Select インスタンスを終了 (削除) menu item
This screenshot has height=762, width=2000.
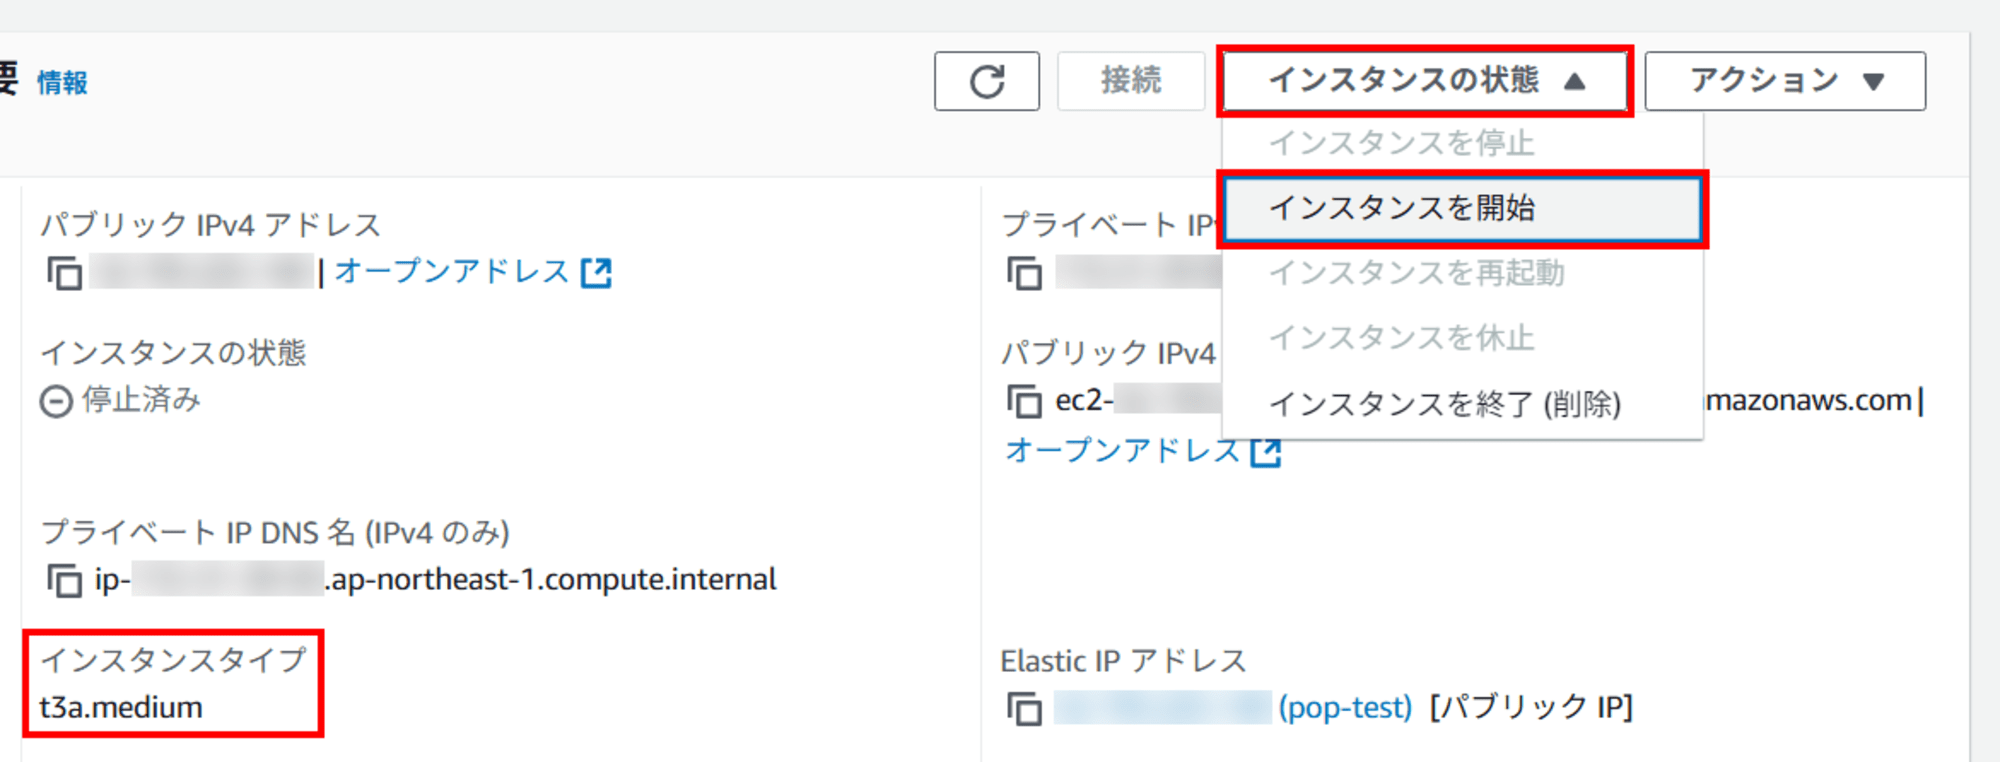tap(1463, 403)
